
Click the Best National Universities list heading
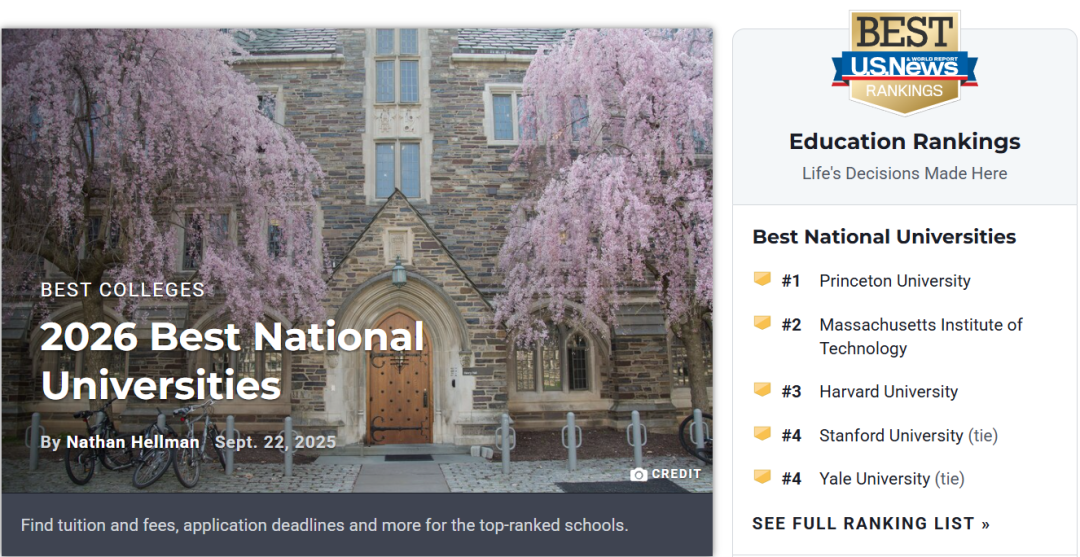click(x=884, y=237)
